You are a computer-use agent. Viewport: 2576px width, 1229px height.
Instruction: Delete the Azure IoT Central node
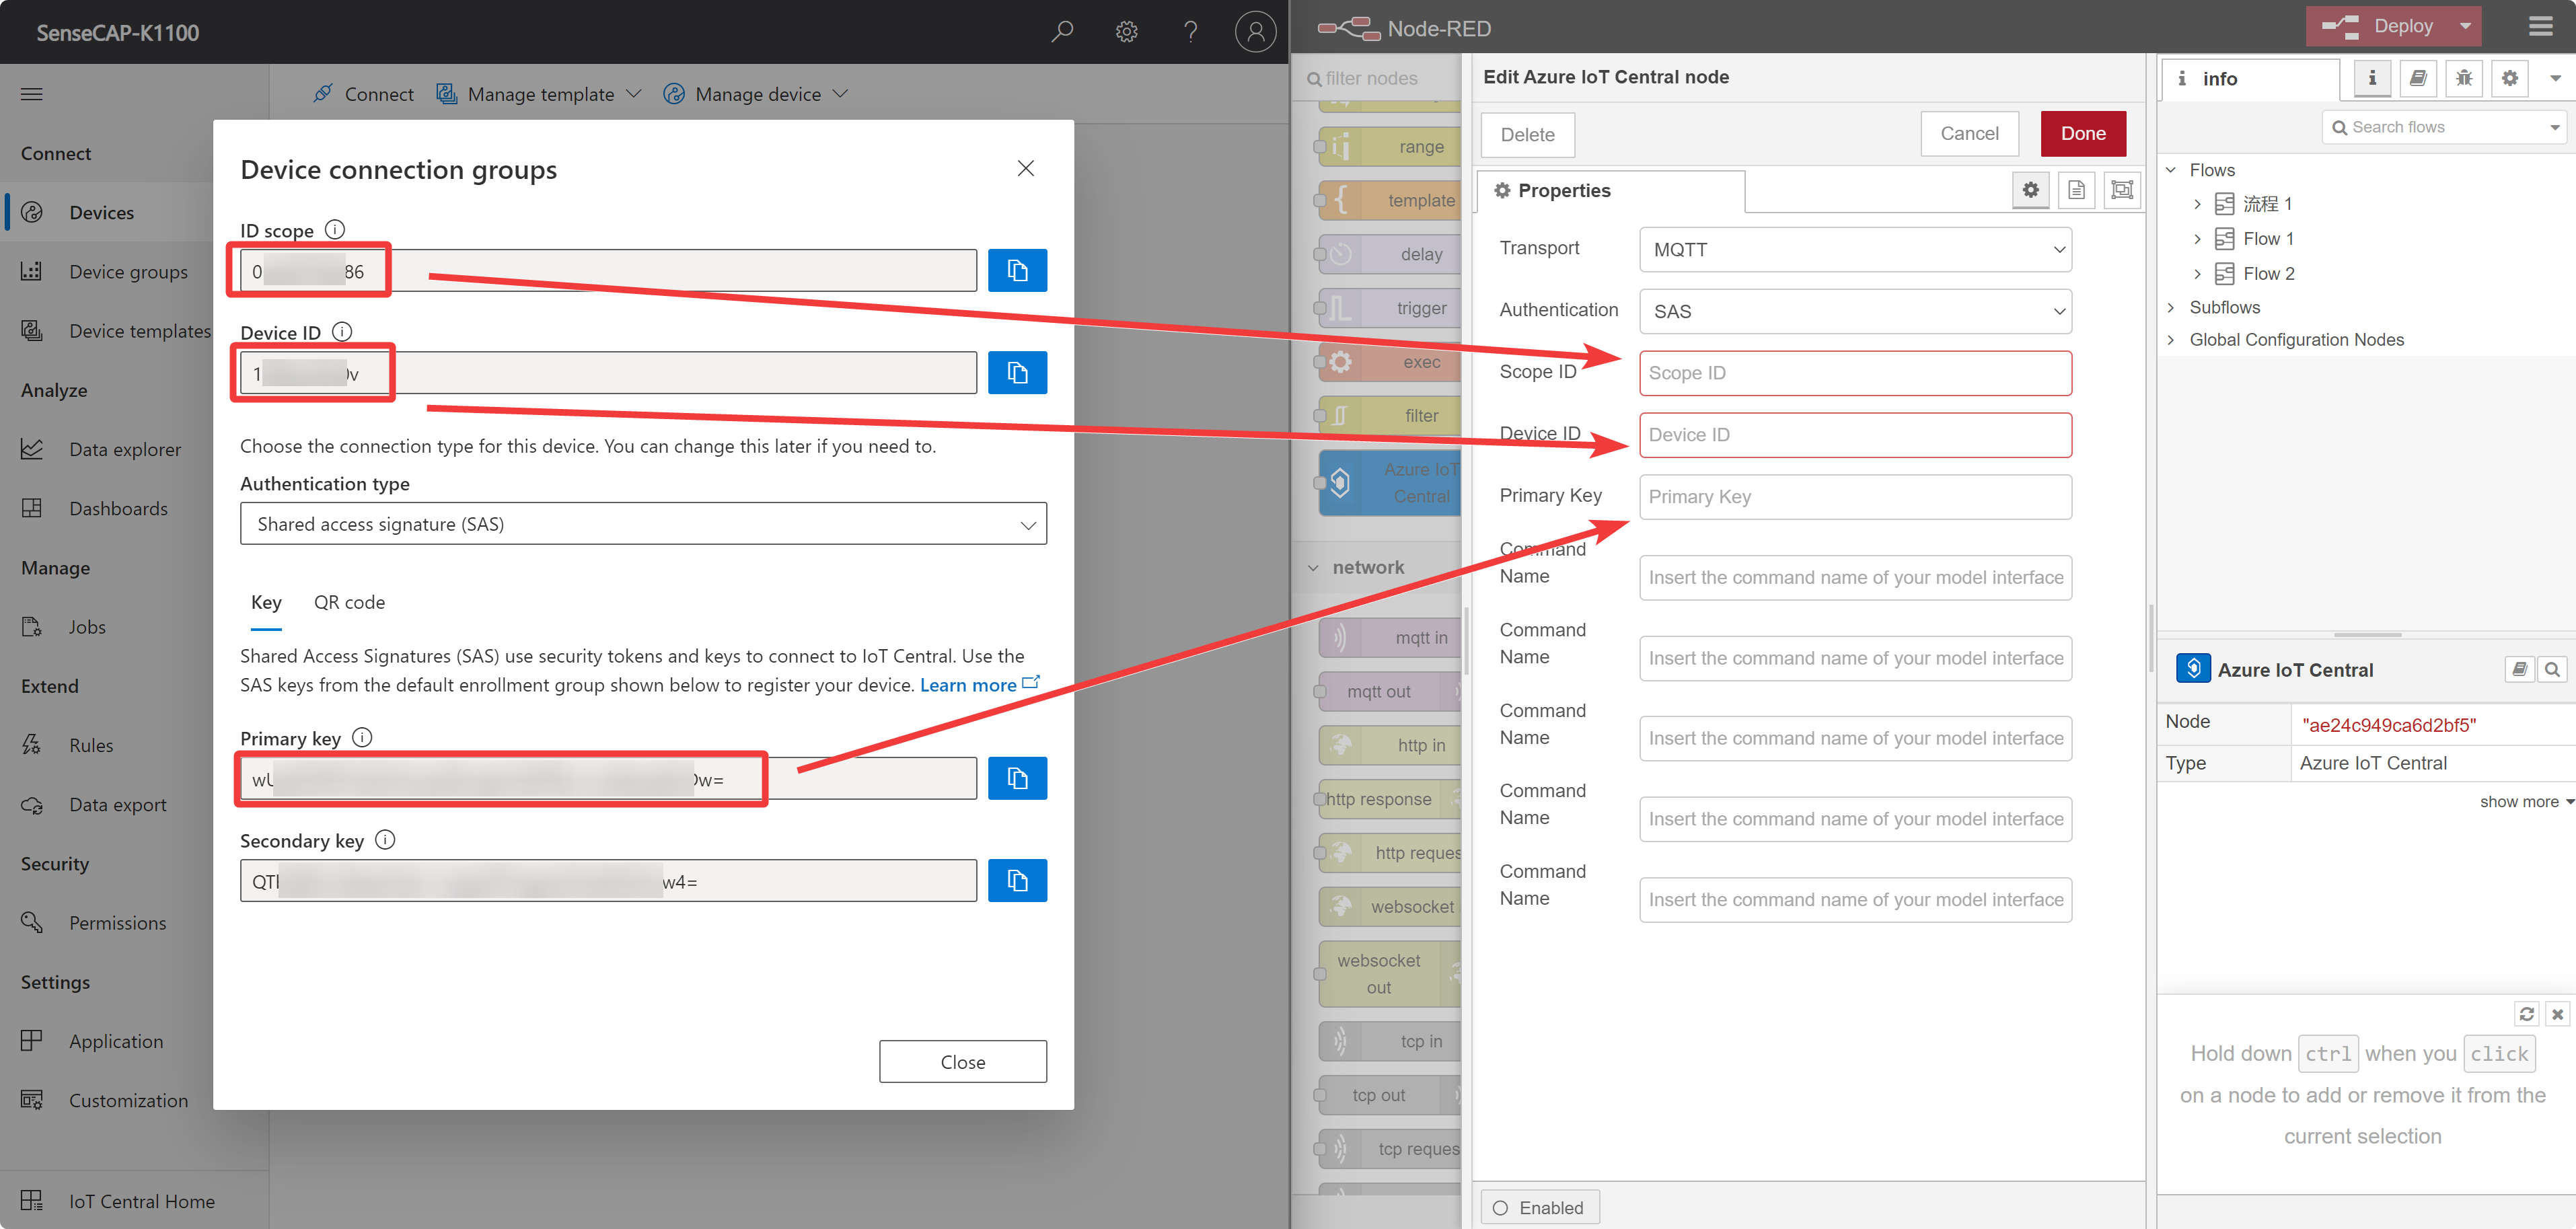click(x=1527, y=134)
